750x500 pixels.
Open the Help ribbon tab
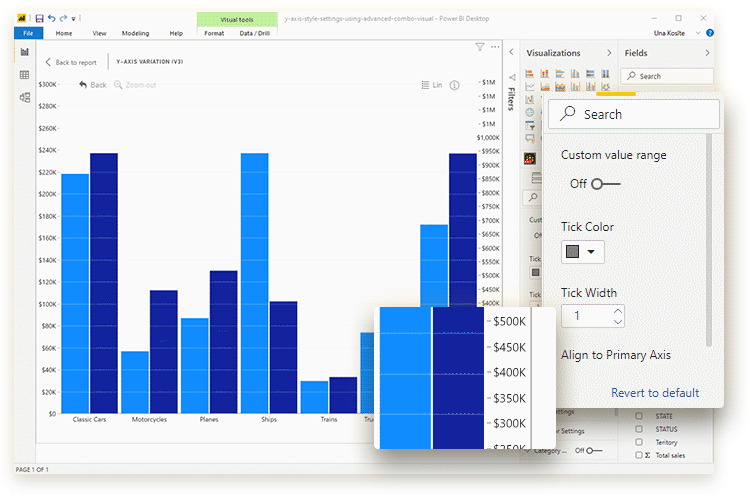pyautogui.click(x=176, y=33)
